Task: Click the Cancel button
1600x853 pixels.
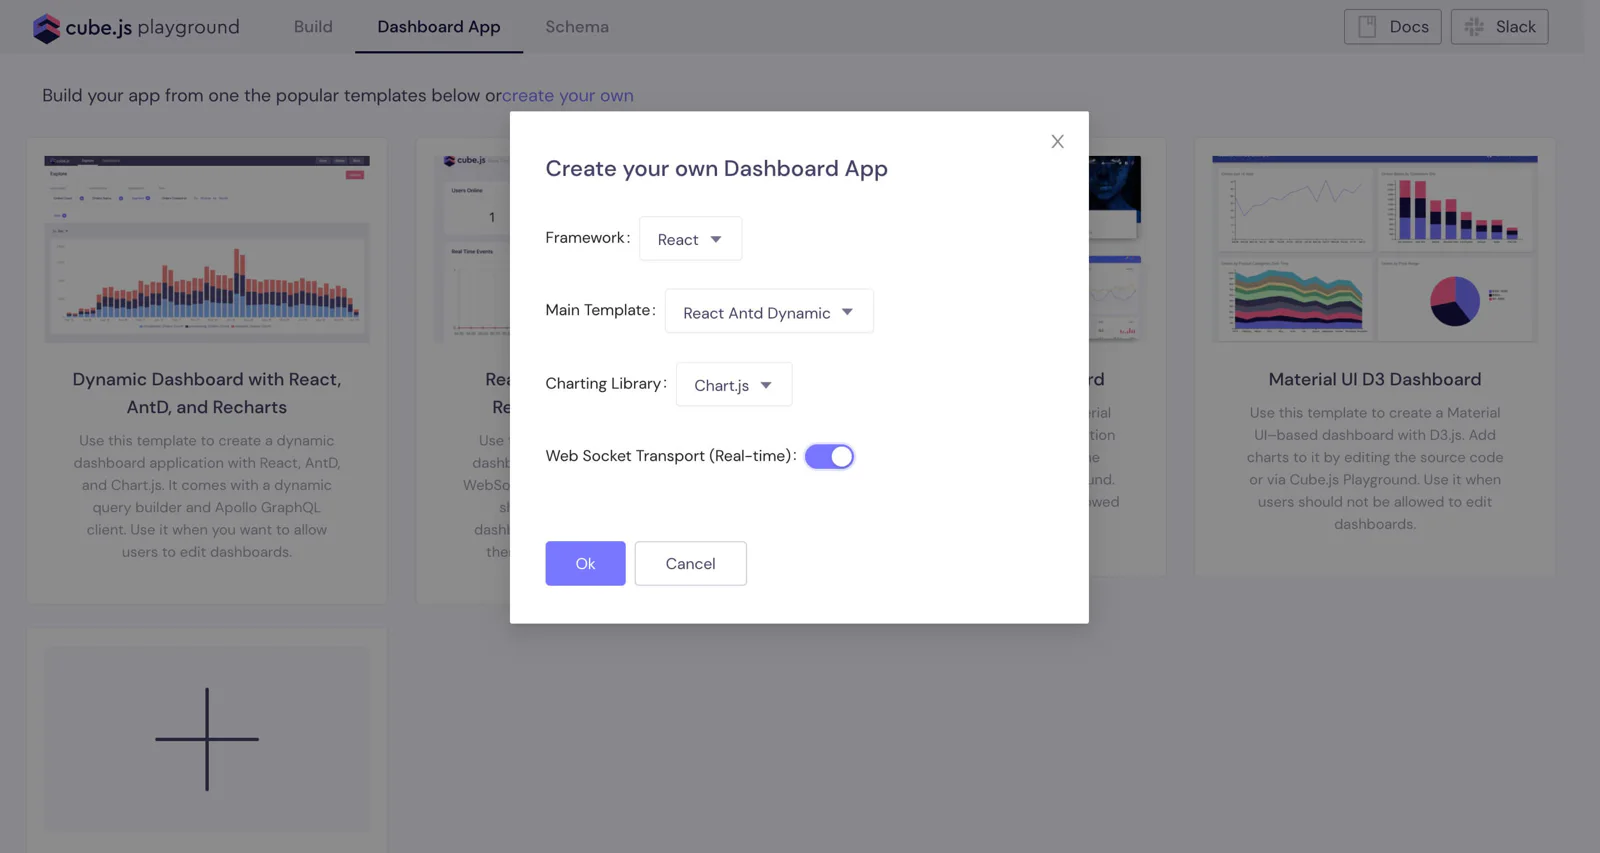Action: point(690,564)
